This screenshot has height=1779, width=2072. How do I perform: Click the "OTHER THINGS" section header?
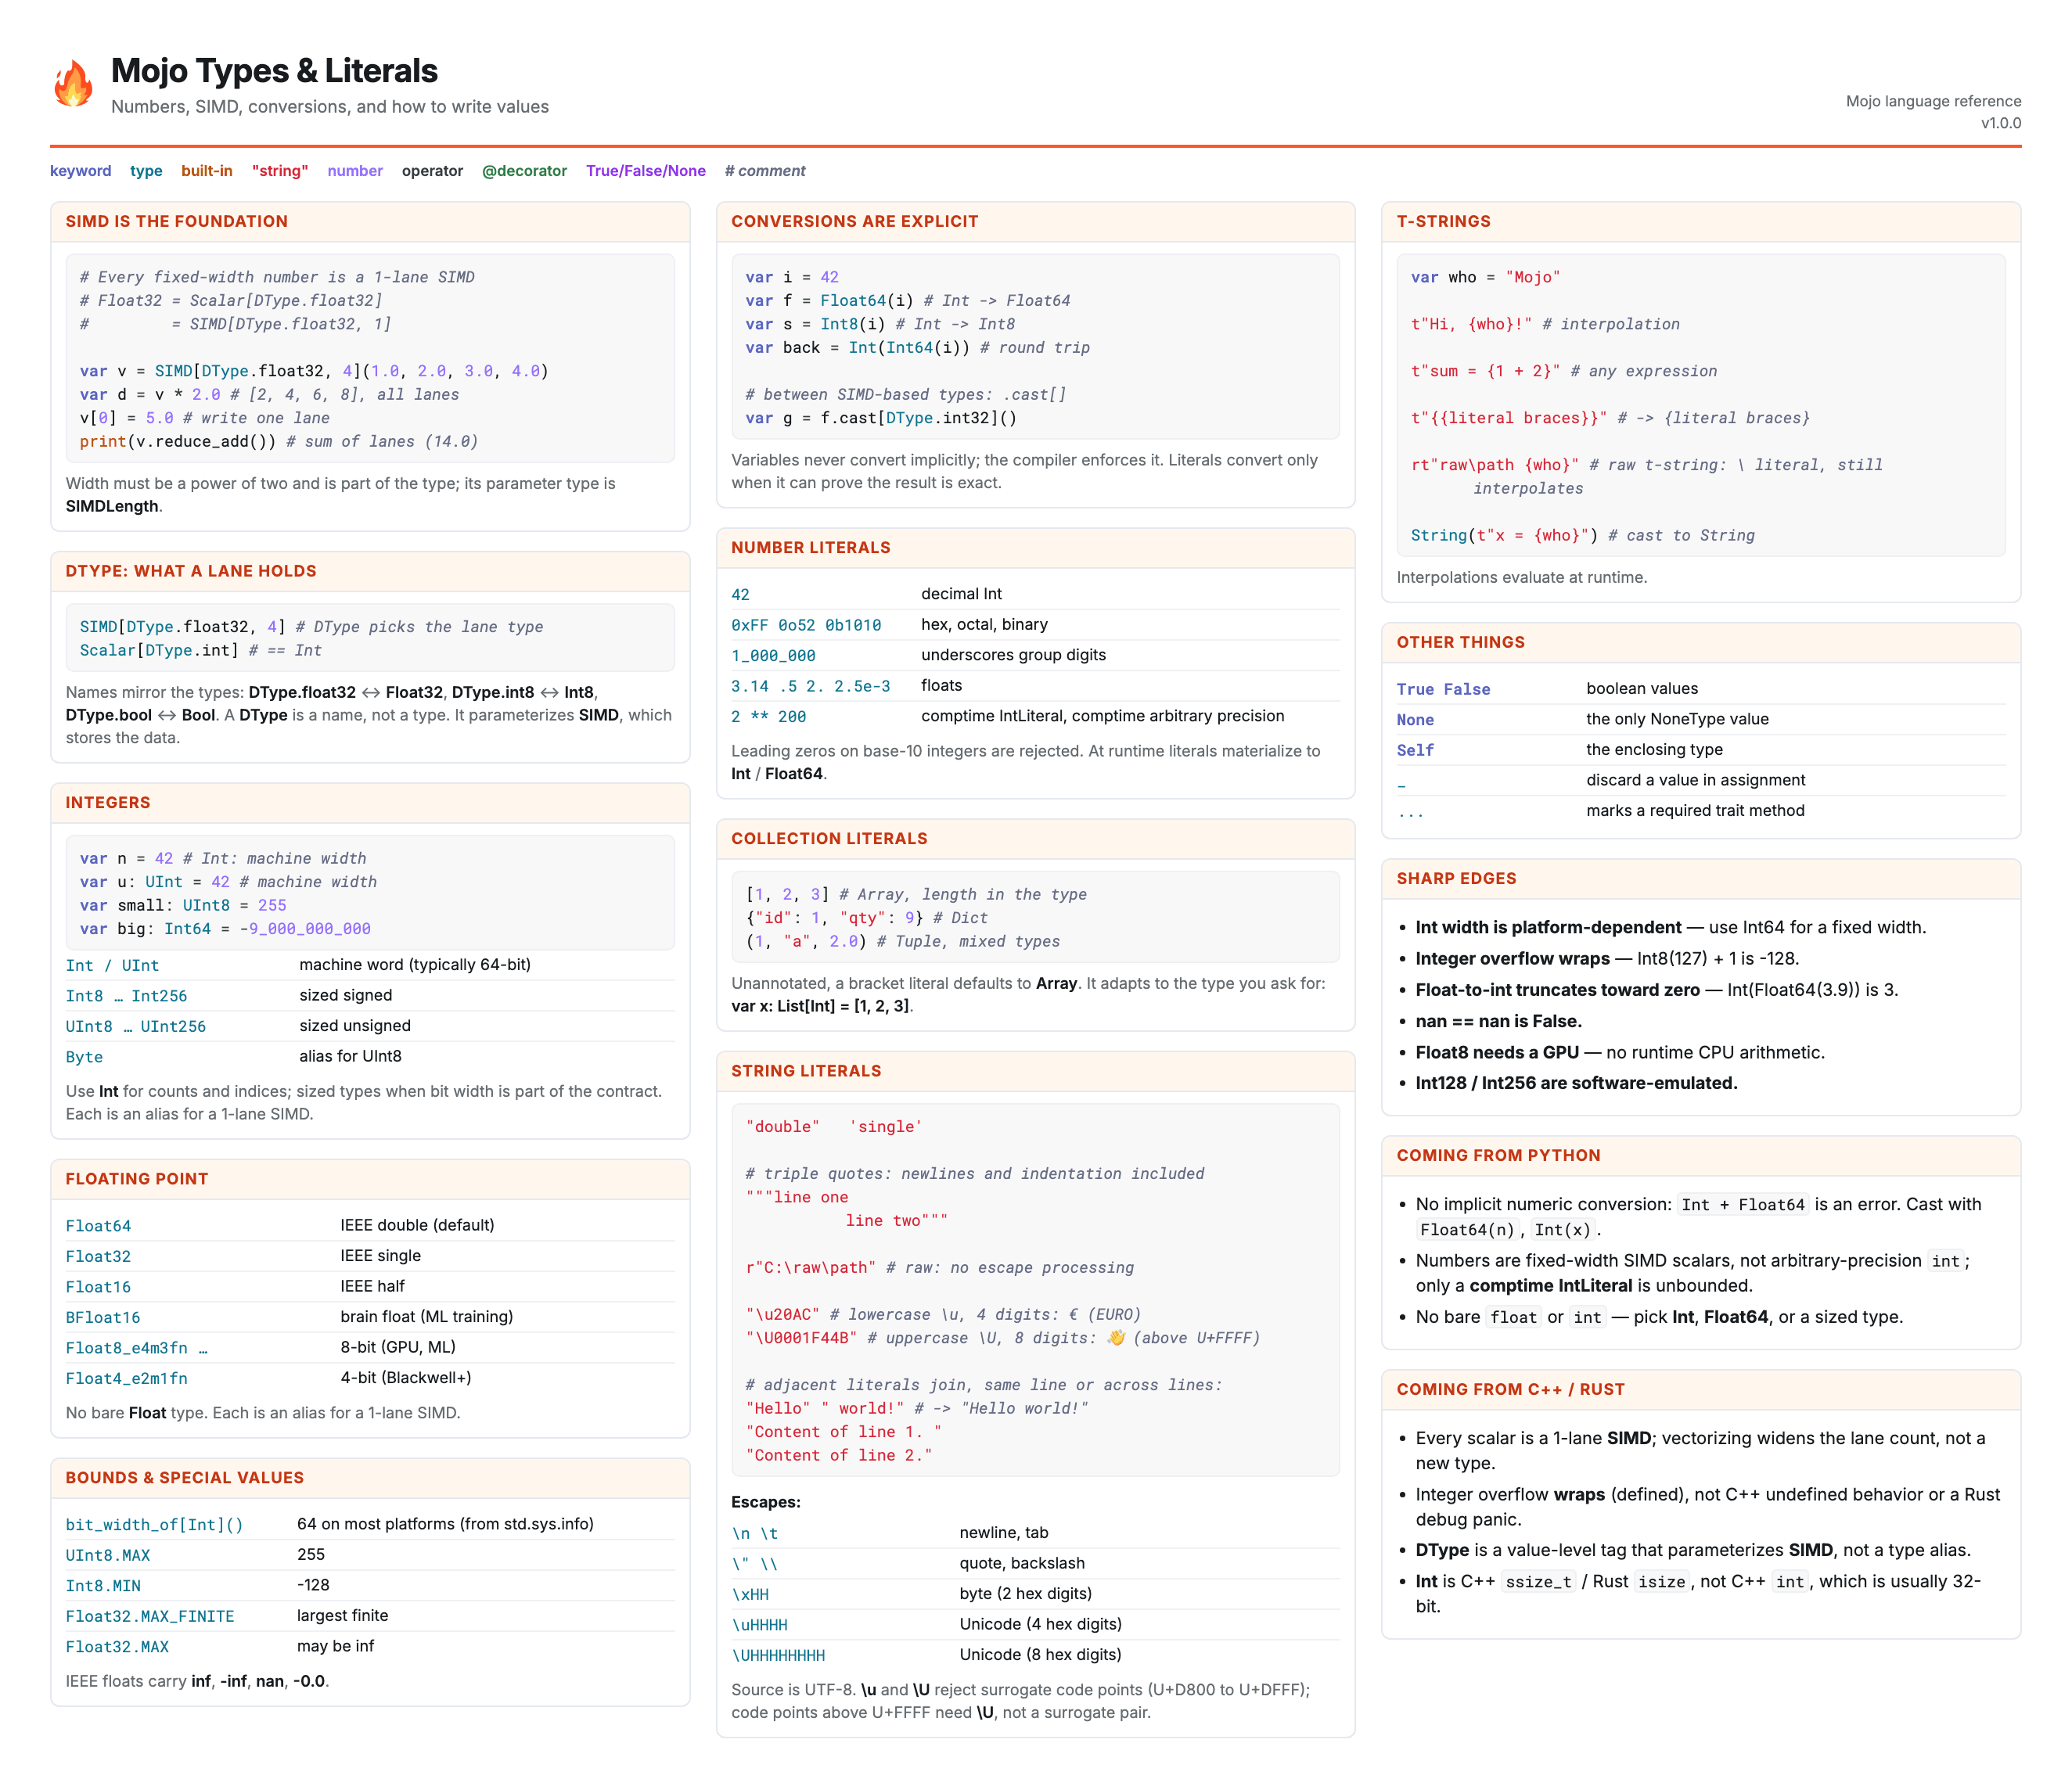pos(1461,643)
